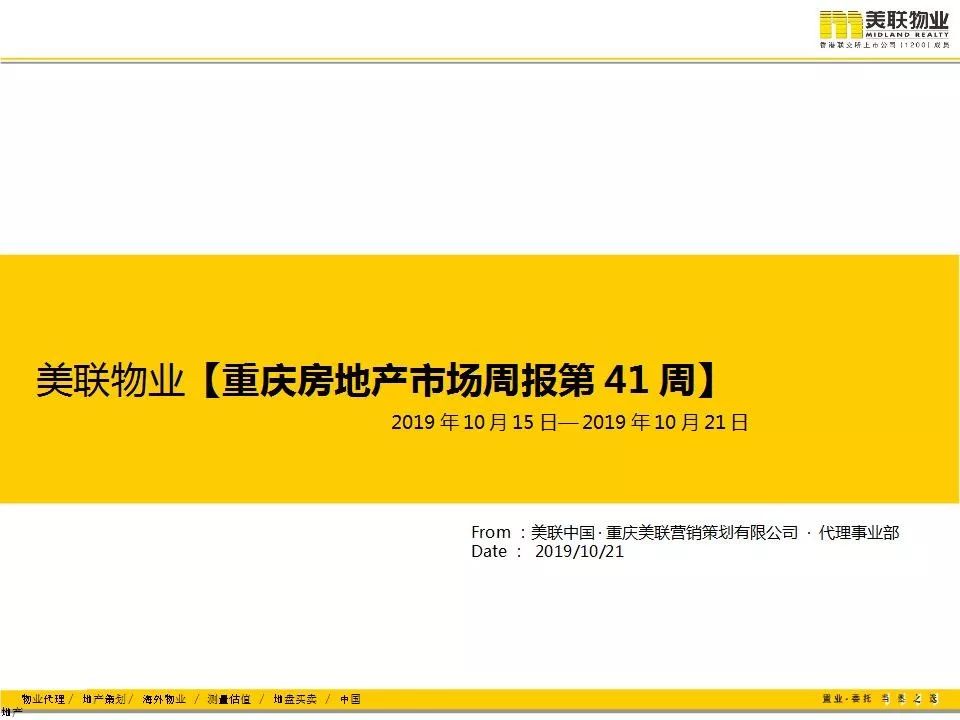Click footer text 测量估值

[229, 699]
